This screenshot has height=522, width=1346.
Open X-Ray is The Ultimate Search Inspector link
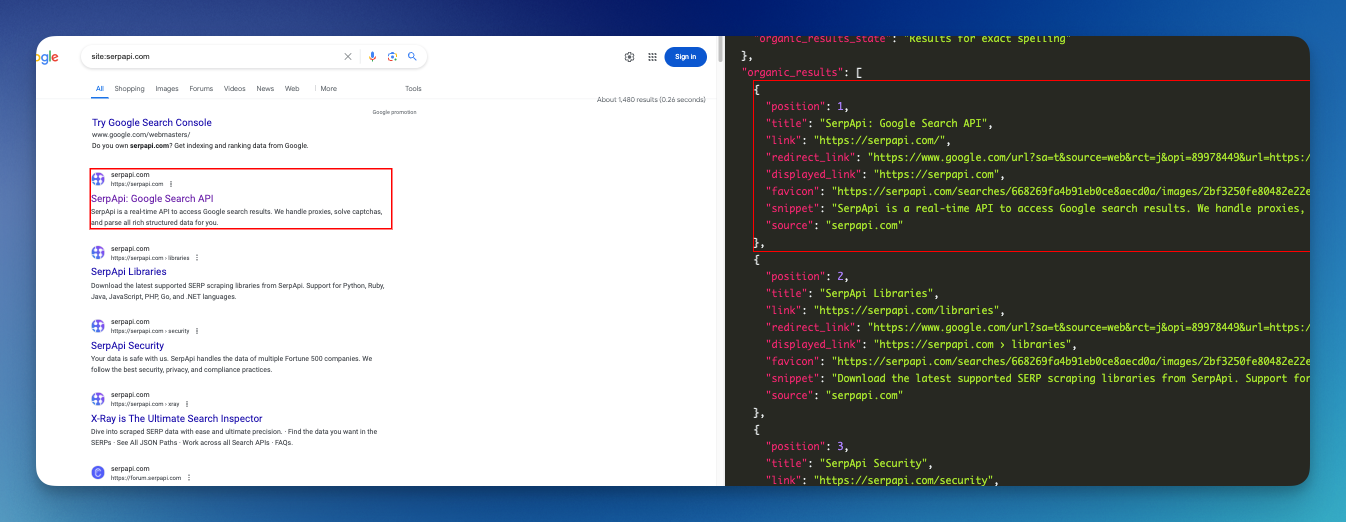(x=177, y=419)
